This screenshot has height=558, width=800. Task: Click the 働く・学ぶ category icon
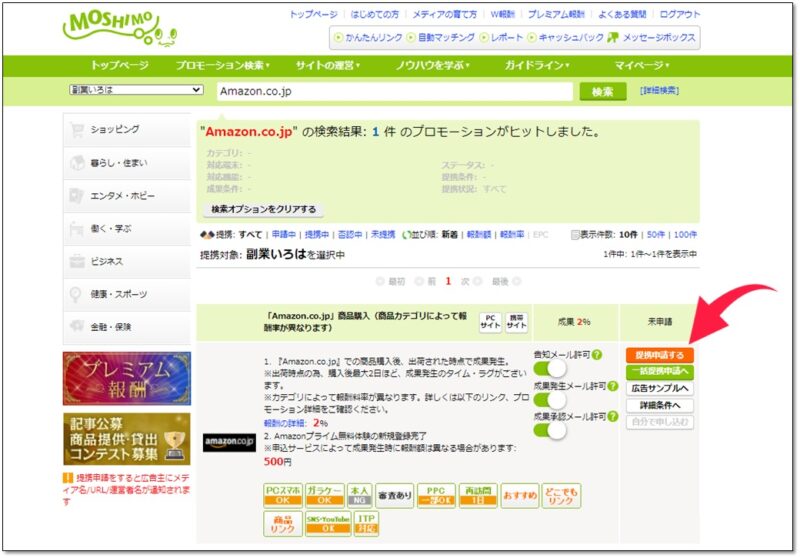point(77,229)
